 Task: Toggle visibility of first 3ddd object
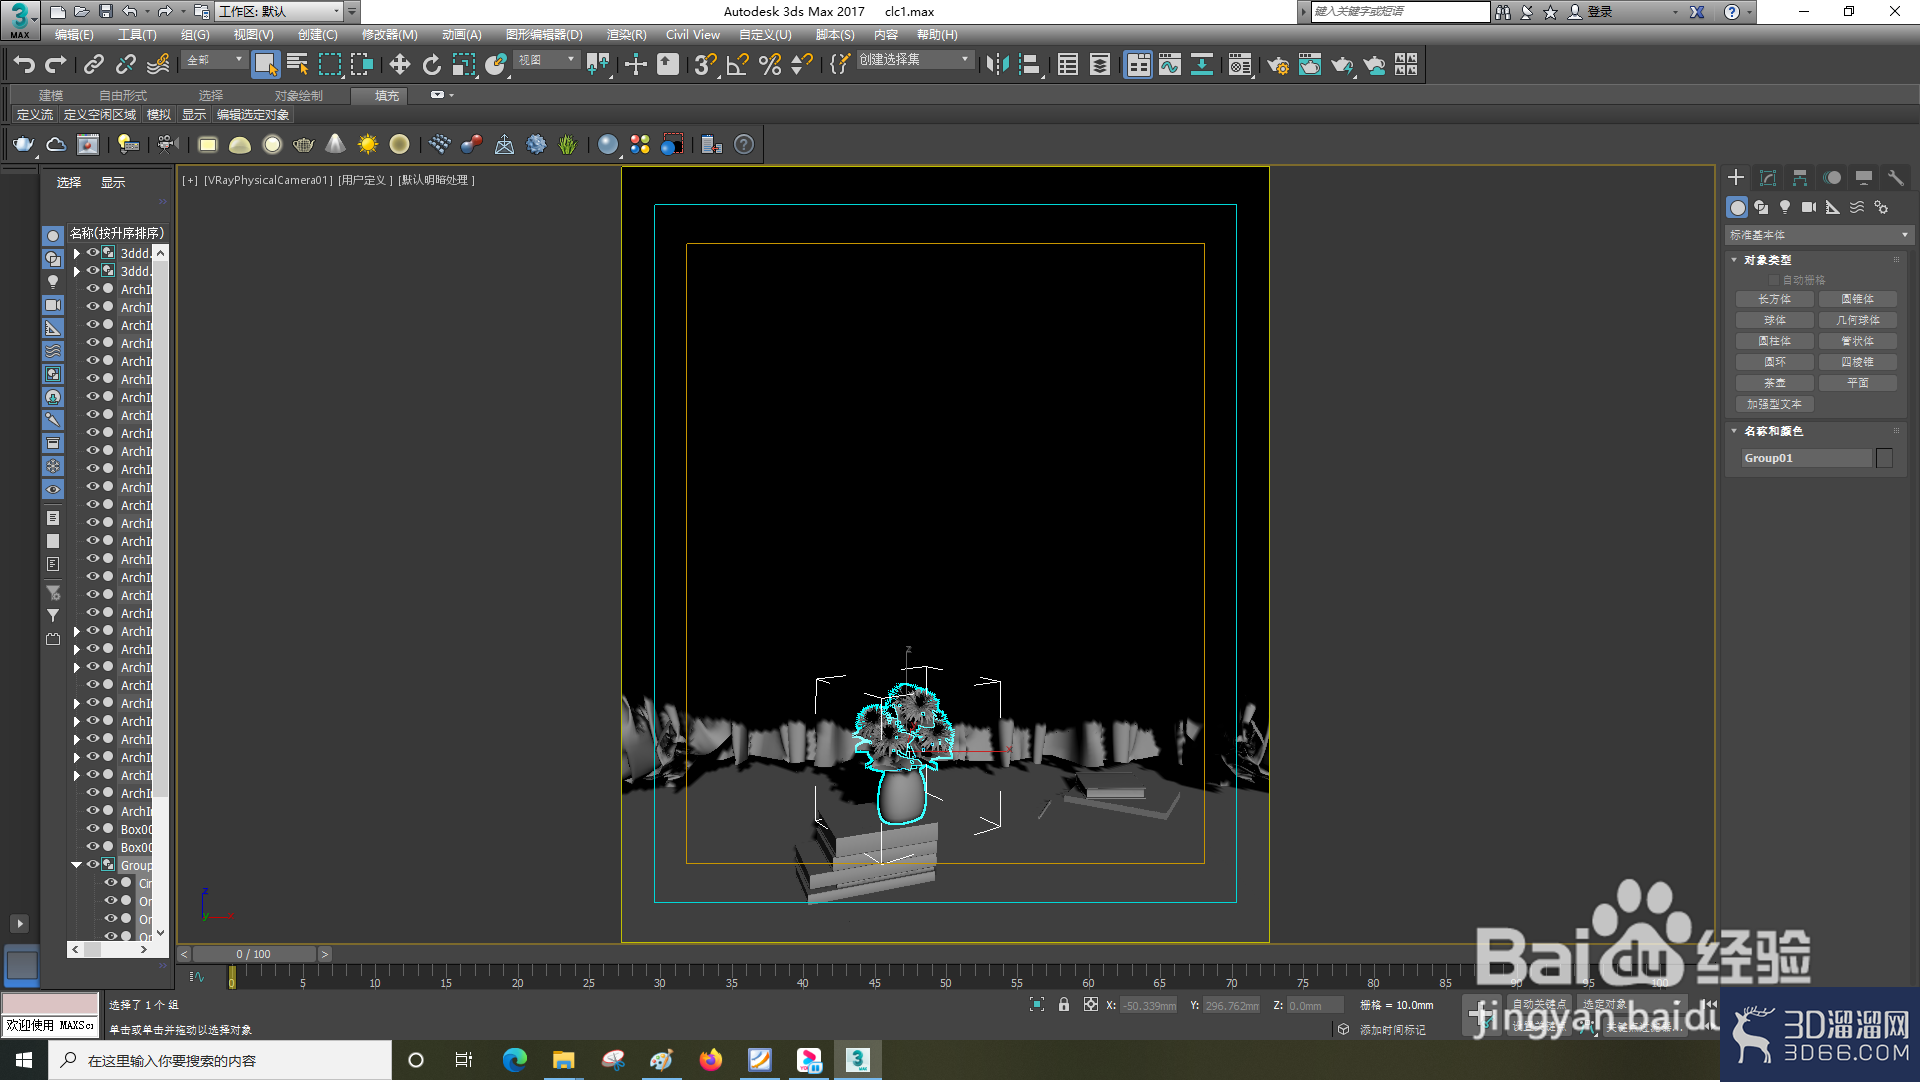coord(92,253)
